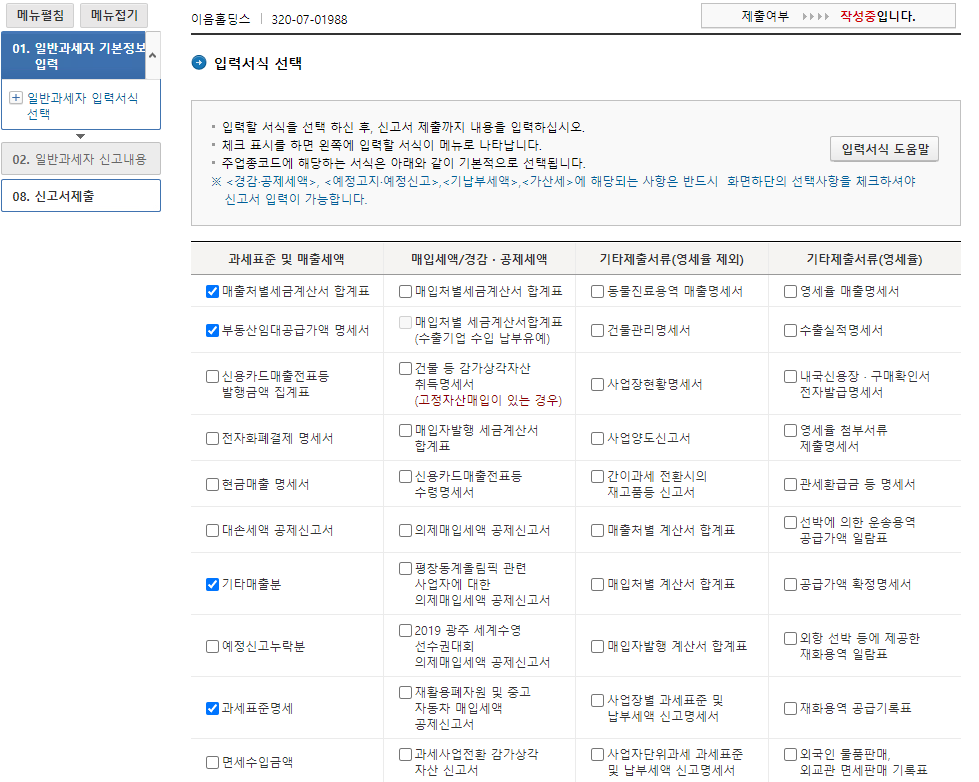Click the downward triangle below the sidebar menu box

tap(80, 136)
